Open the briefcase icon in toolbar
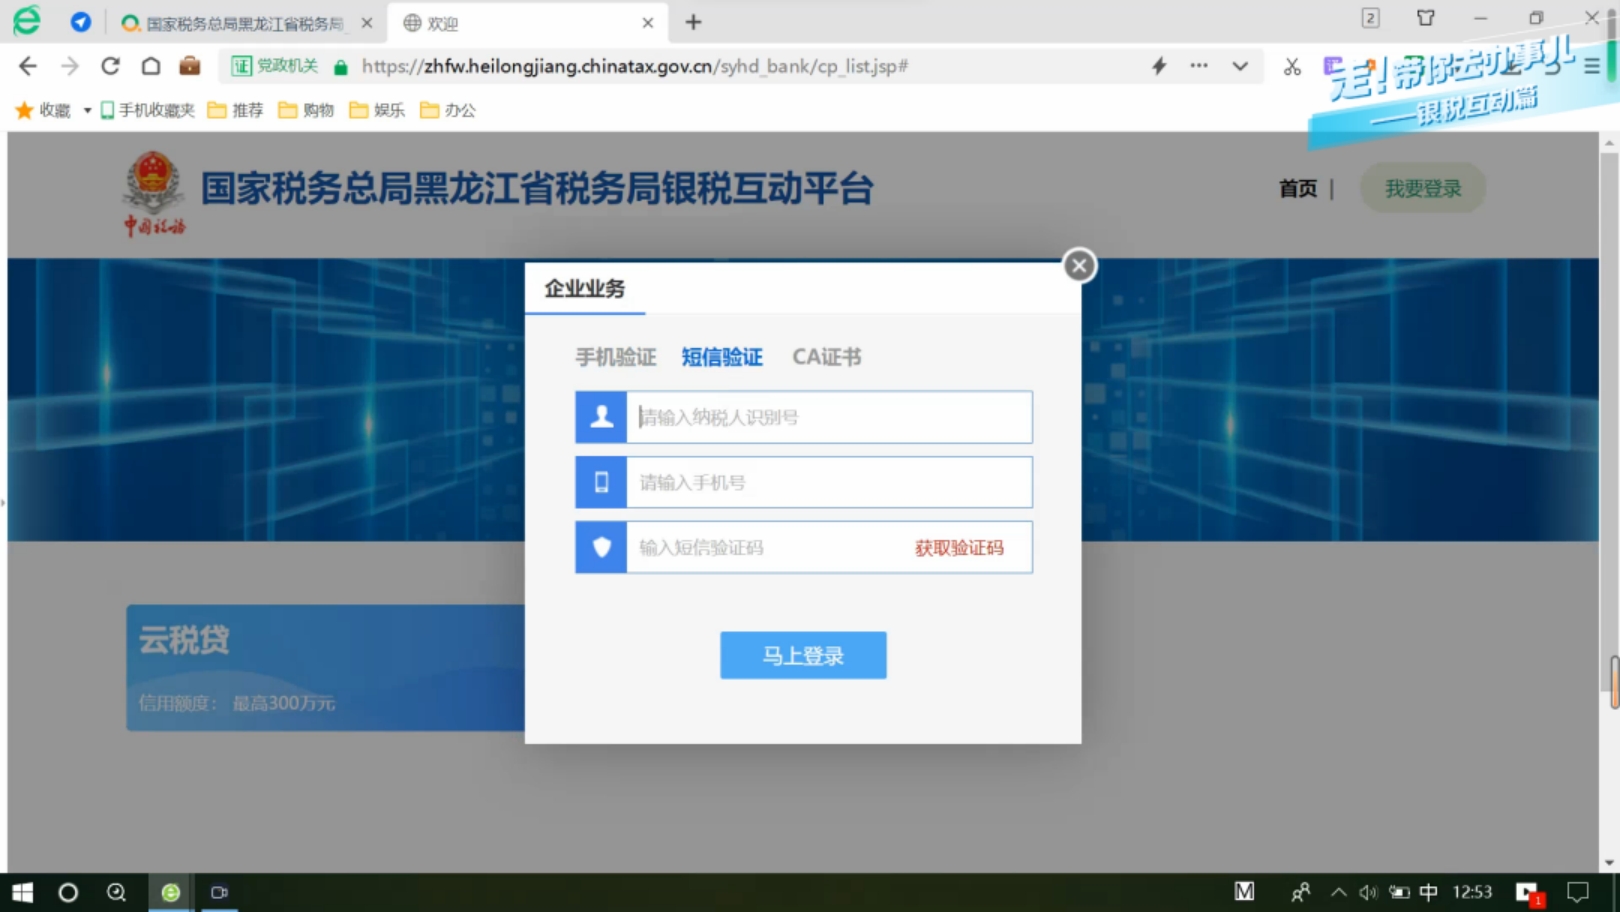Screen dimensions: 1620x912 tap(190, 66)
